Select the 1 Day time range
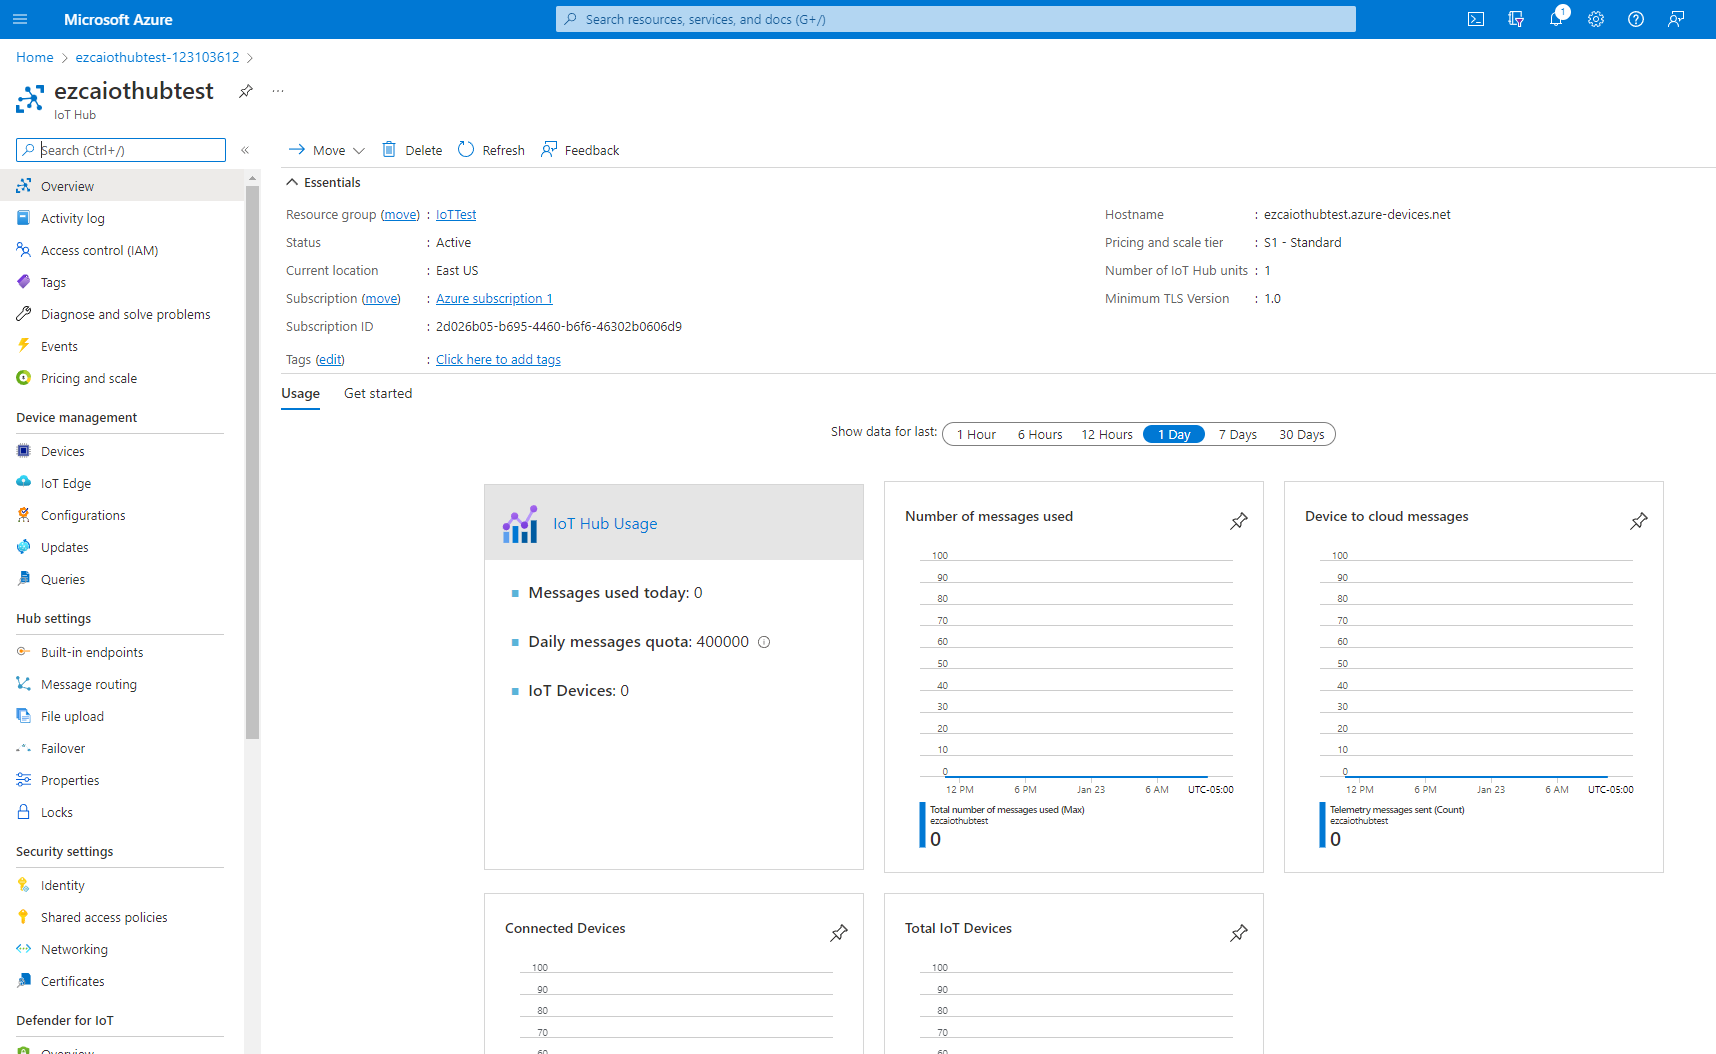This screenshot has width=1716, height=1054. pyautogui.click(x=1174, y=434)
